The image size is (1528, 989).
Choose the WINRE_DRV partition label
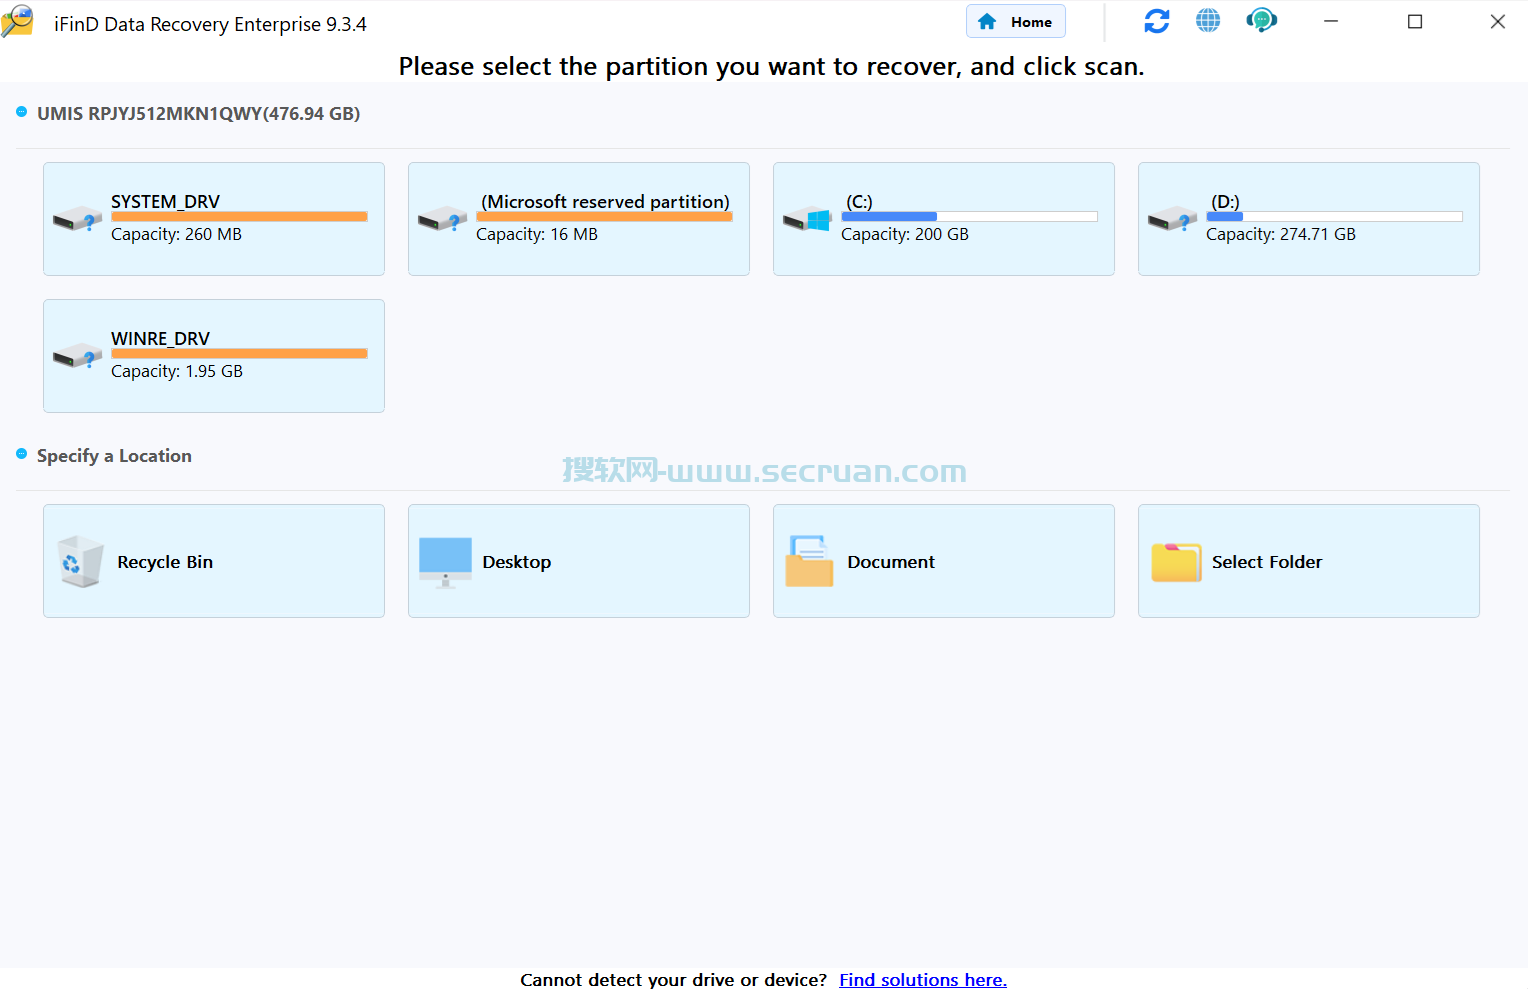tap(160, 338)
